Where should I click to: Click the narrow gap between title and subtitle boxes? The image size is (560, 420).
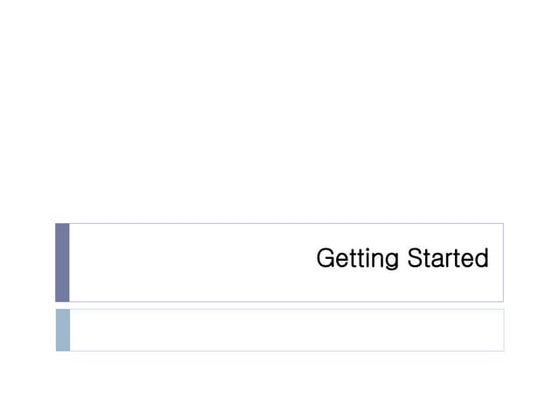click(280, 306)
